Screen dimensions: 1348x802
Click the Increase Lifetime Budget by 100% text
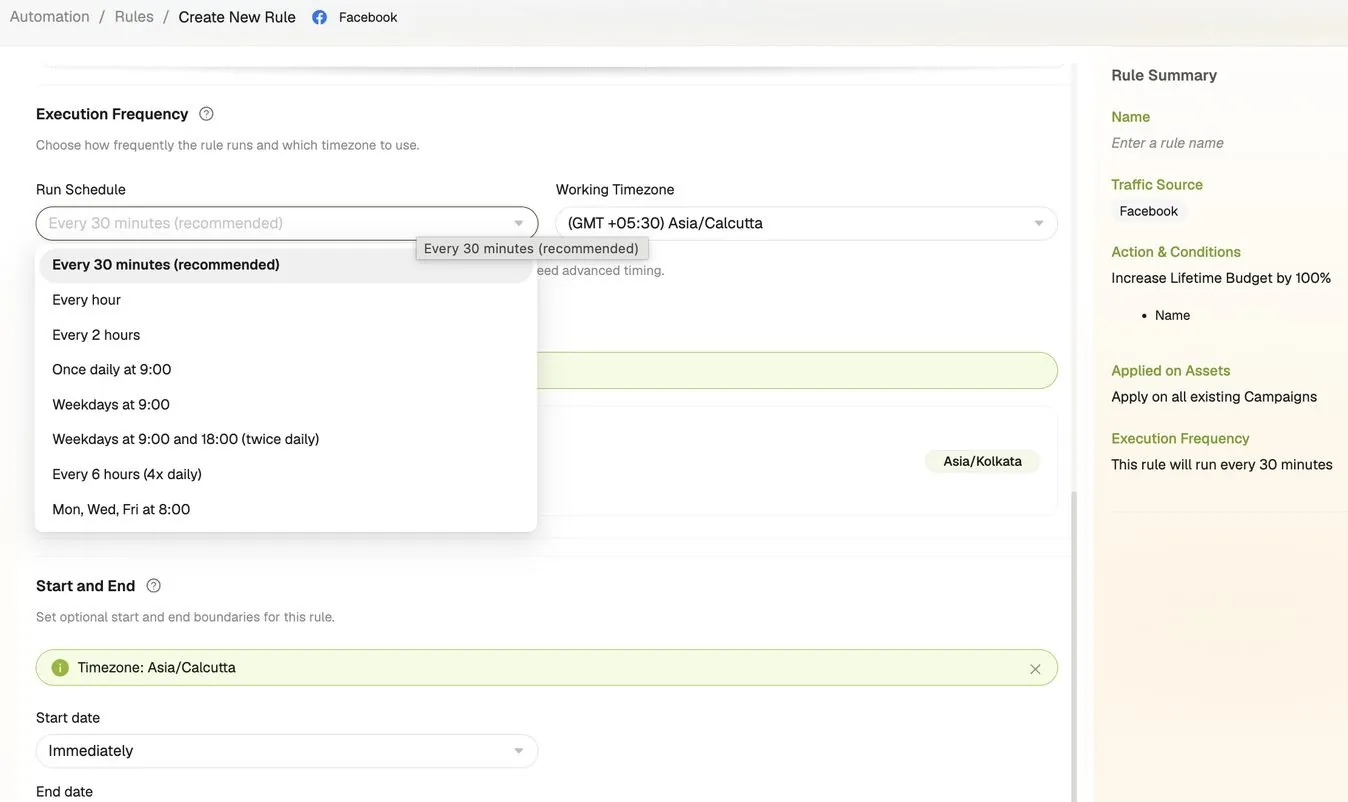(x=1221, y=278)
